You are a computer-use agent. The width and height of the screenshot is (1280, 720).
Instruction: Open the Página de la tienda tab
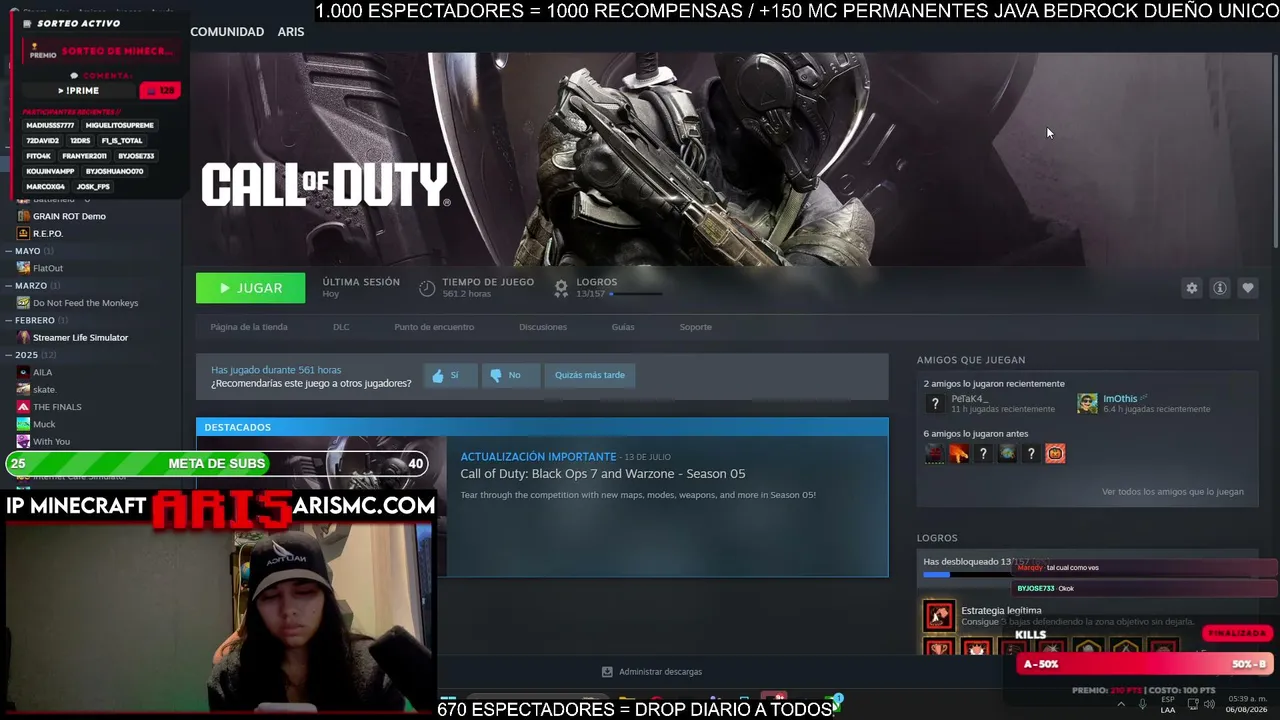249,327
